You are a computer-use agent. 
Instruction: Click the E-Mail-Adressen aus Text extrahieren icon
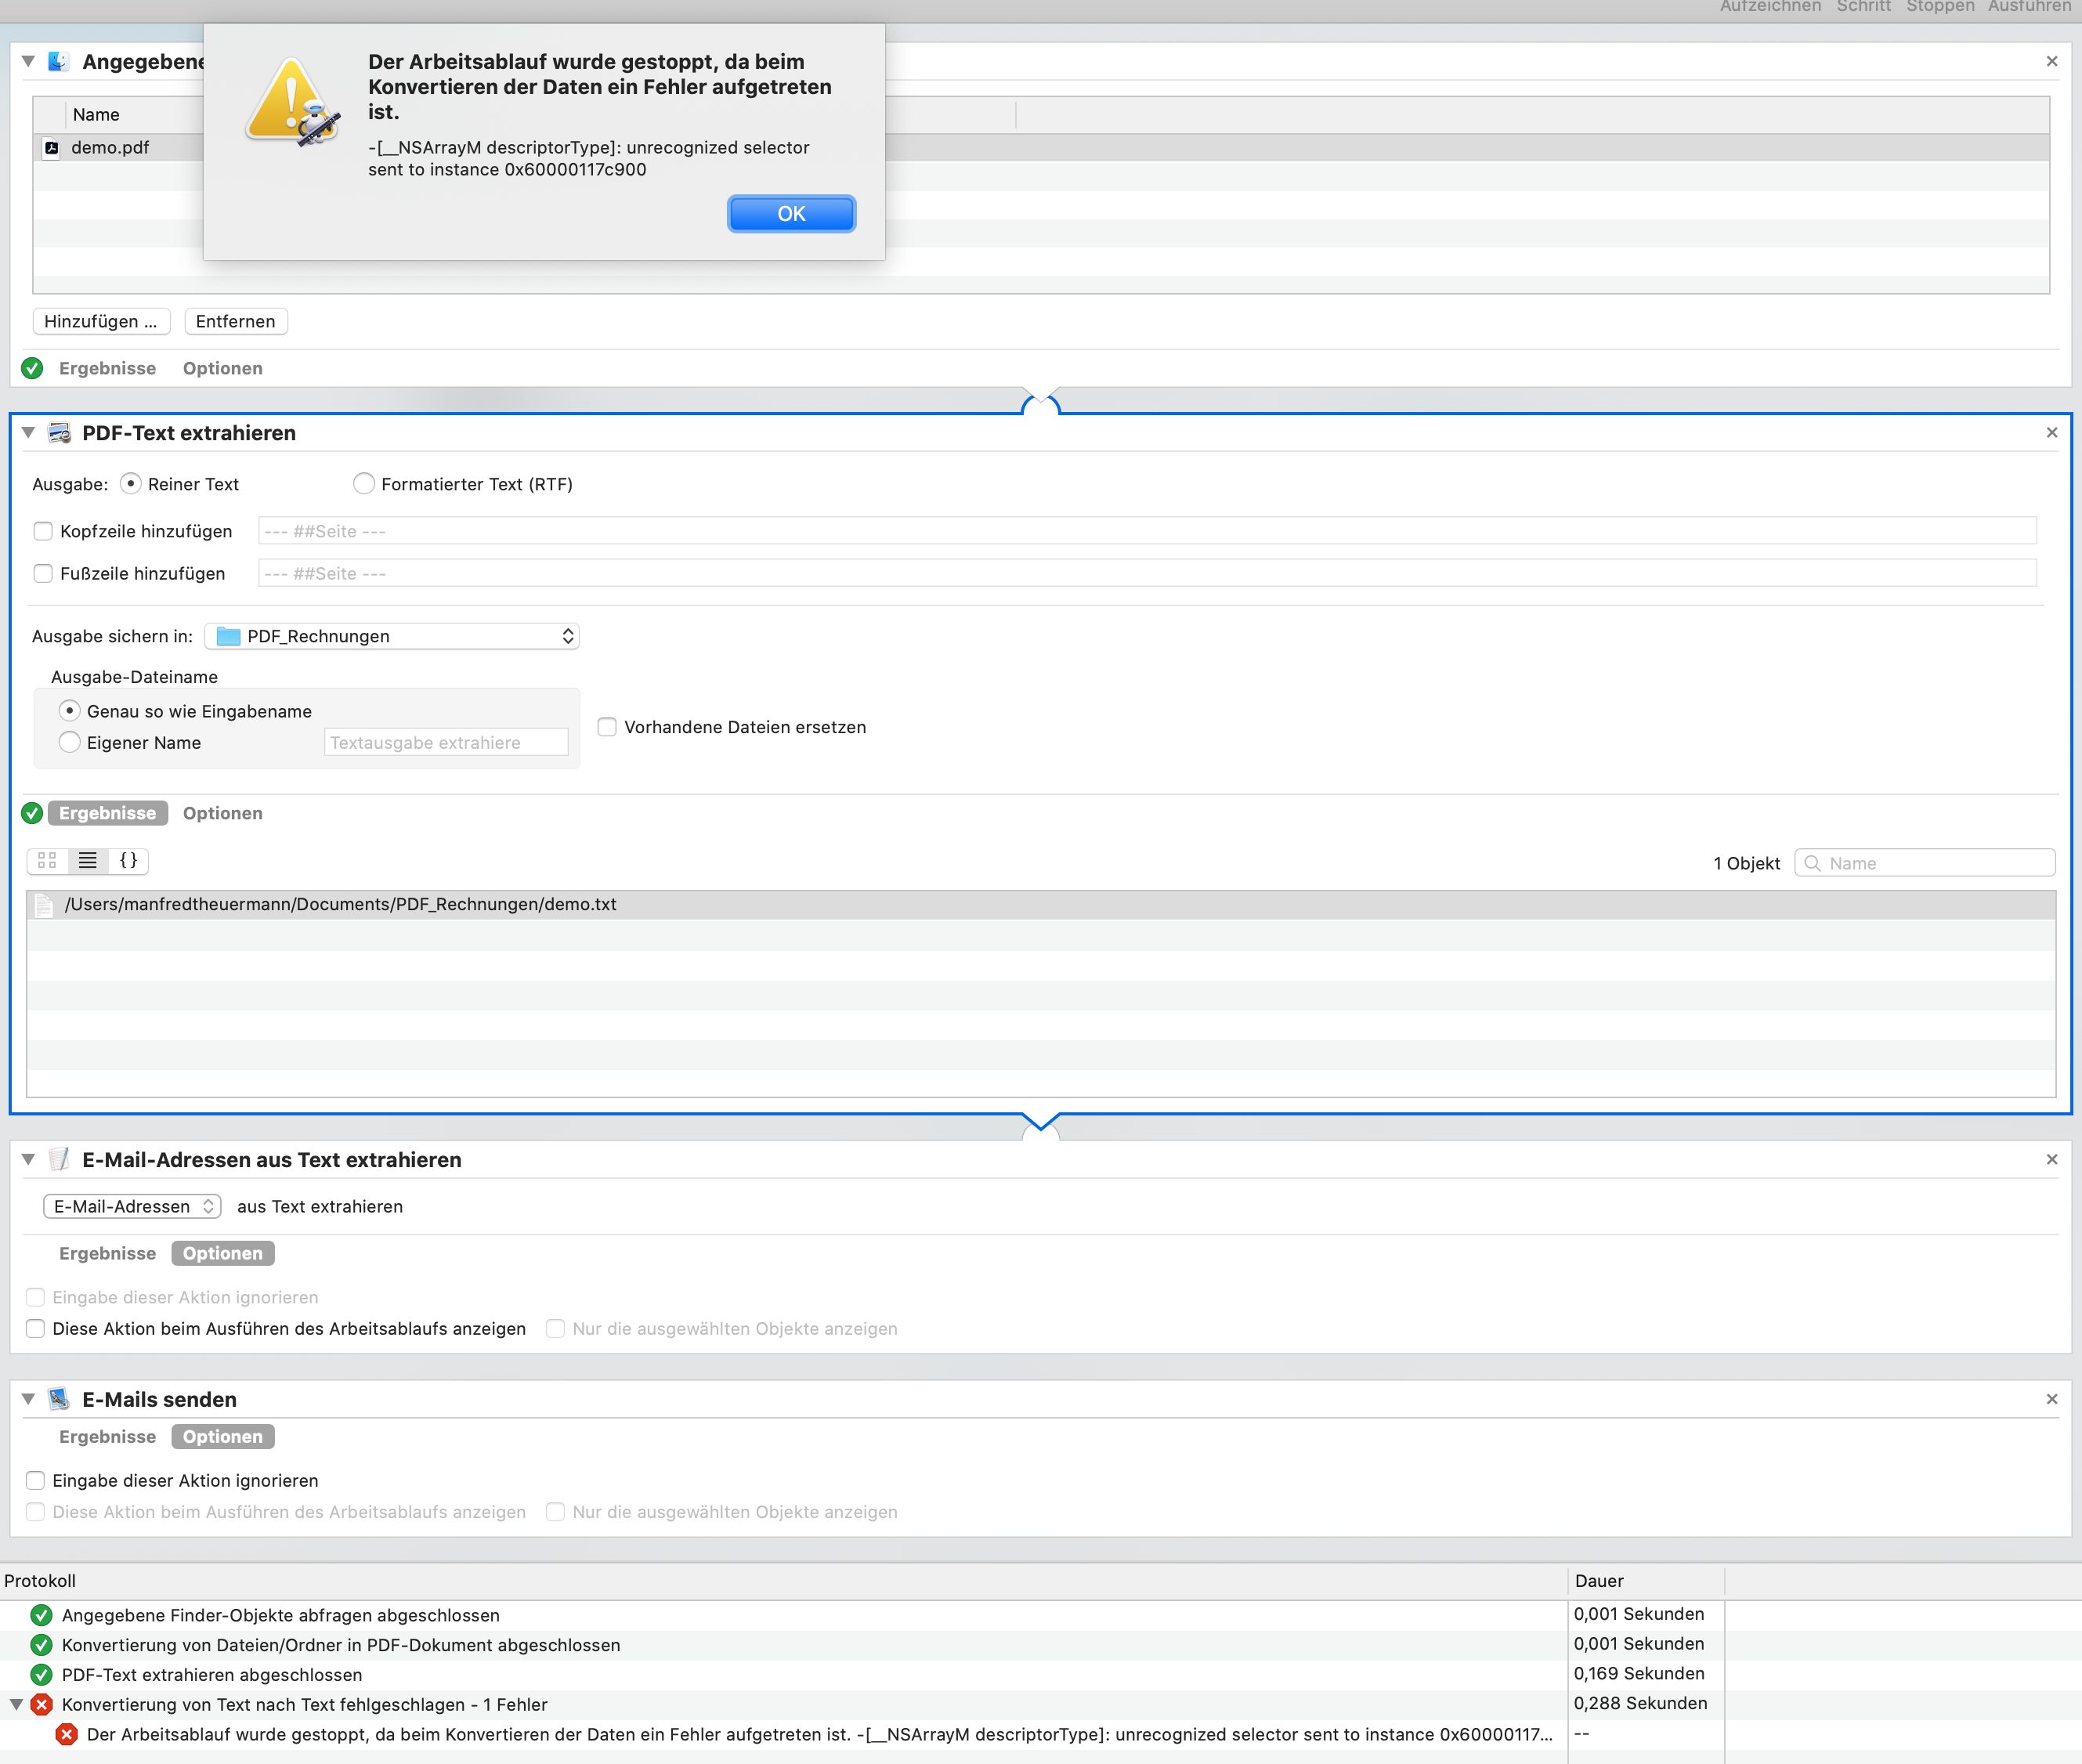tap(59, 1159)
